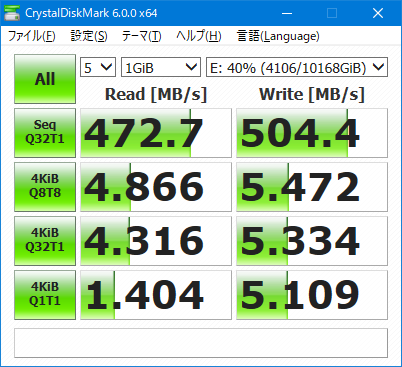Run the 4KiB Q32T1 benchmark
The width and height of the screenshot is (402, 367).
coord(45,241)
